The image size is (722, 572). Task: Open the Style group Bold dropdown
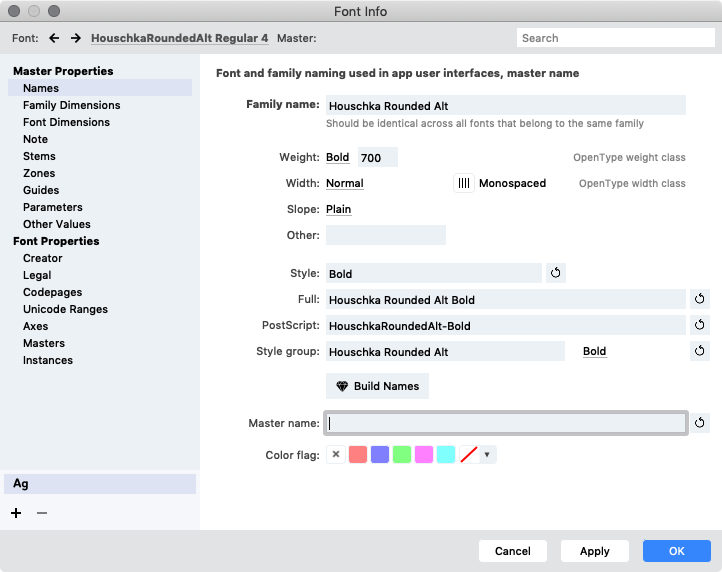coord(594,351)
